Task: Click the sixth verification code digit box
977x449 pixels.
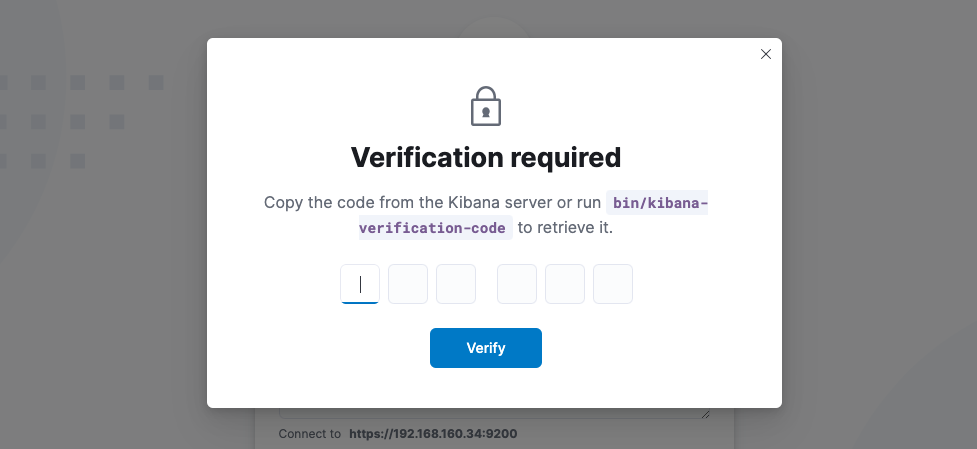Action: click(x=613, y=284)
